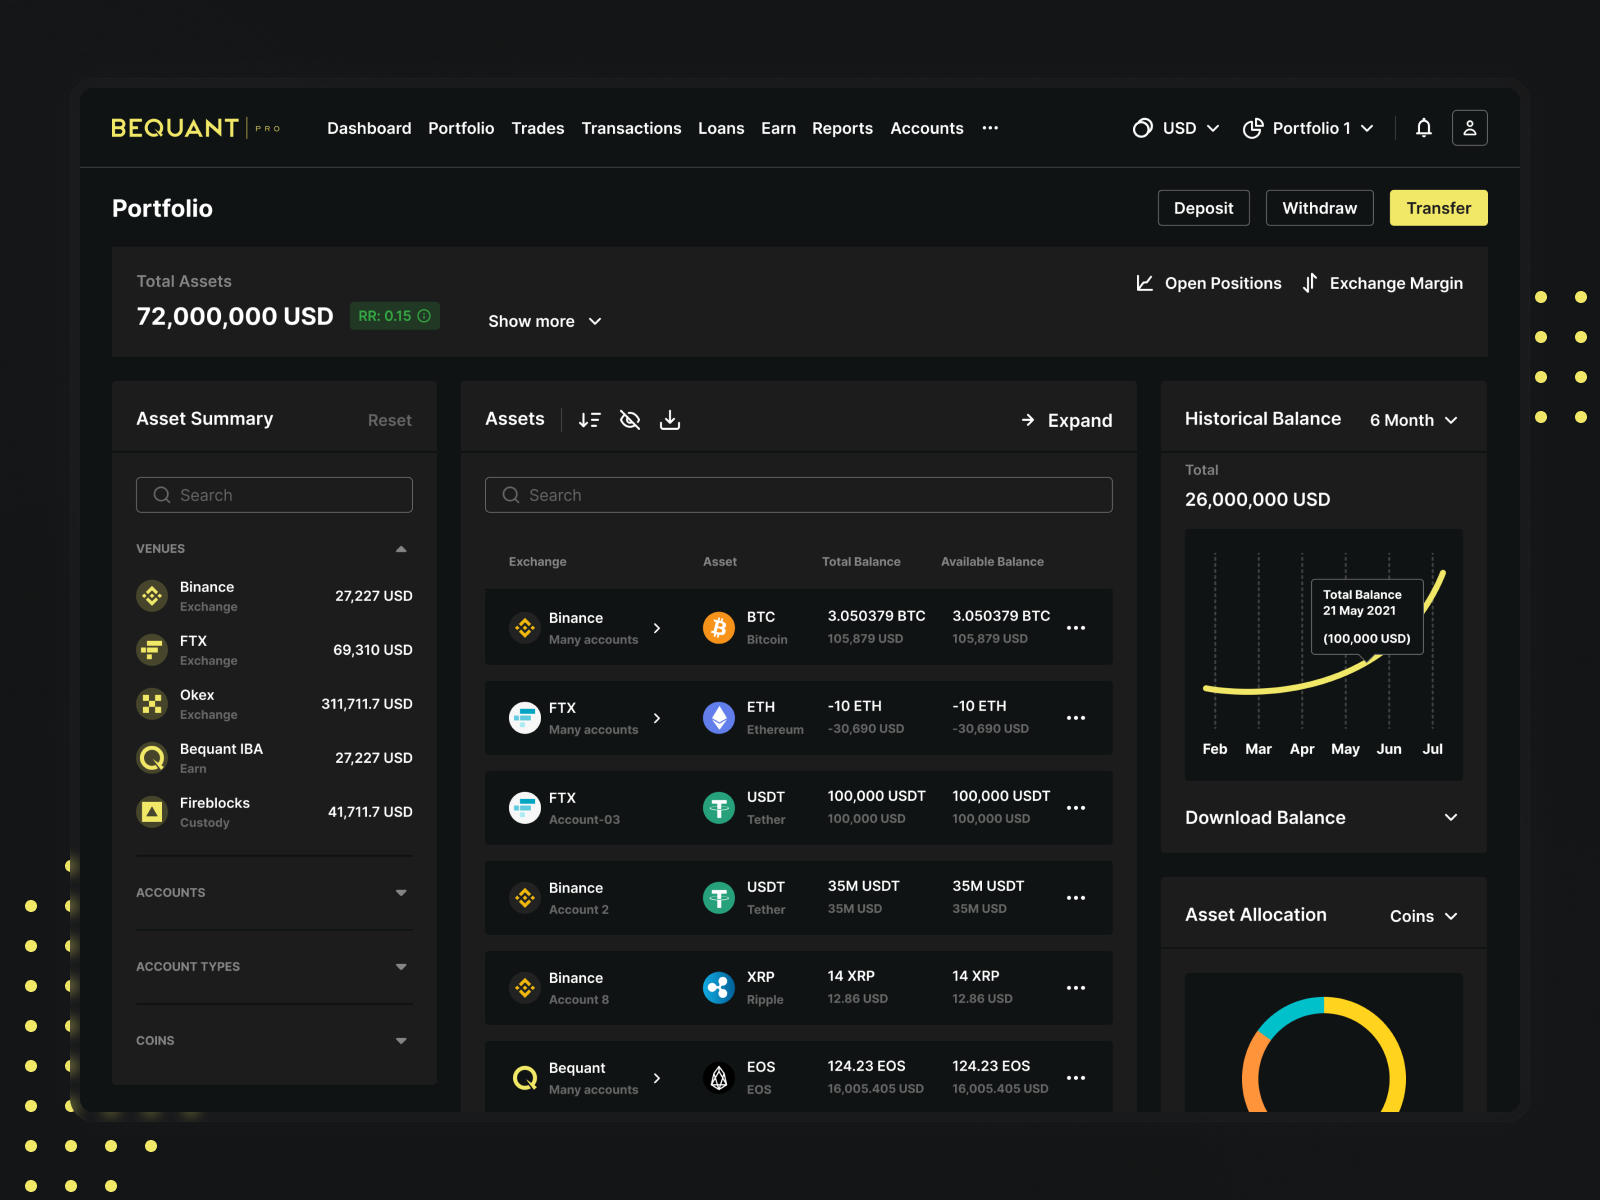Image resolution: width=1600 pixels, height=1200 pixels.
Task: Expand the ACCOUNTS filter section
Action: (401, 893)
